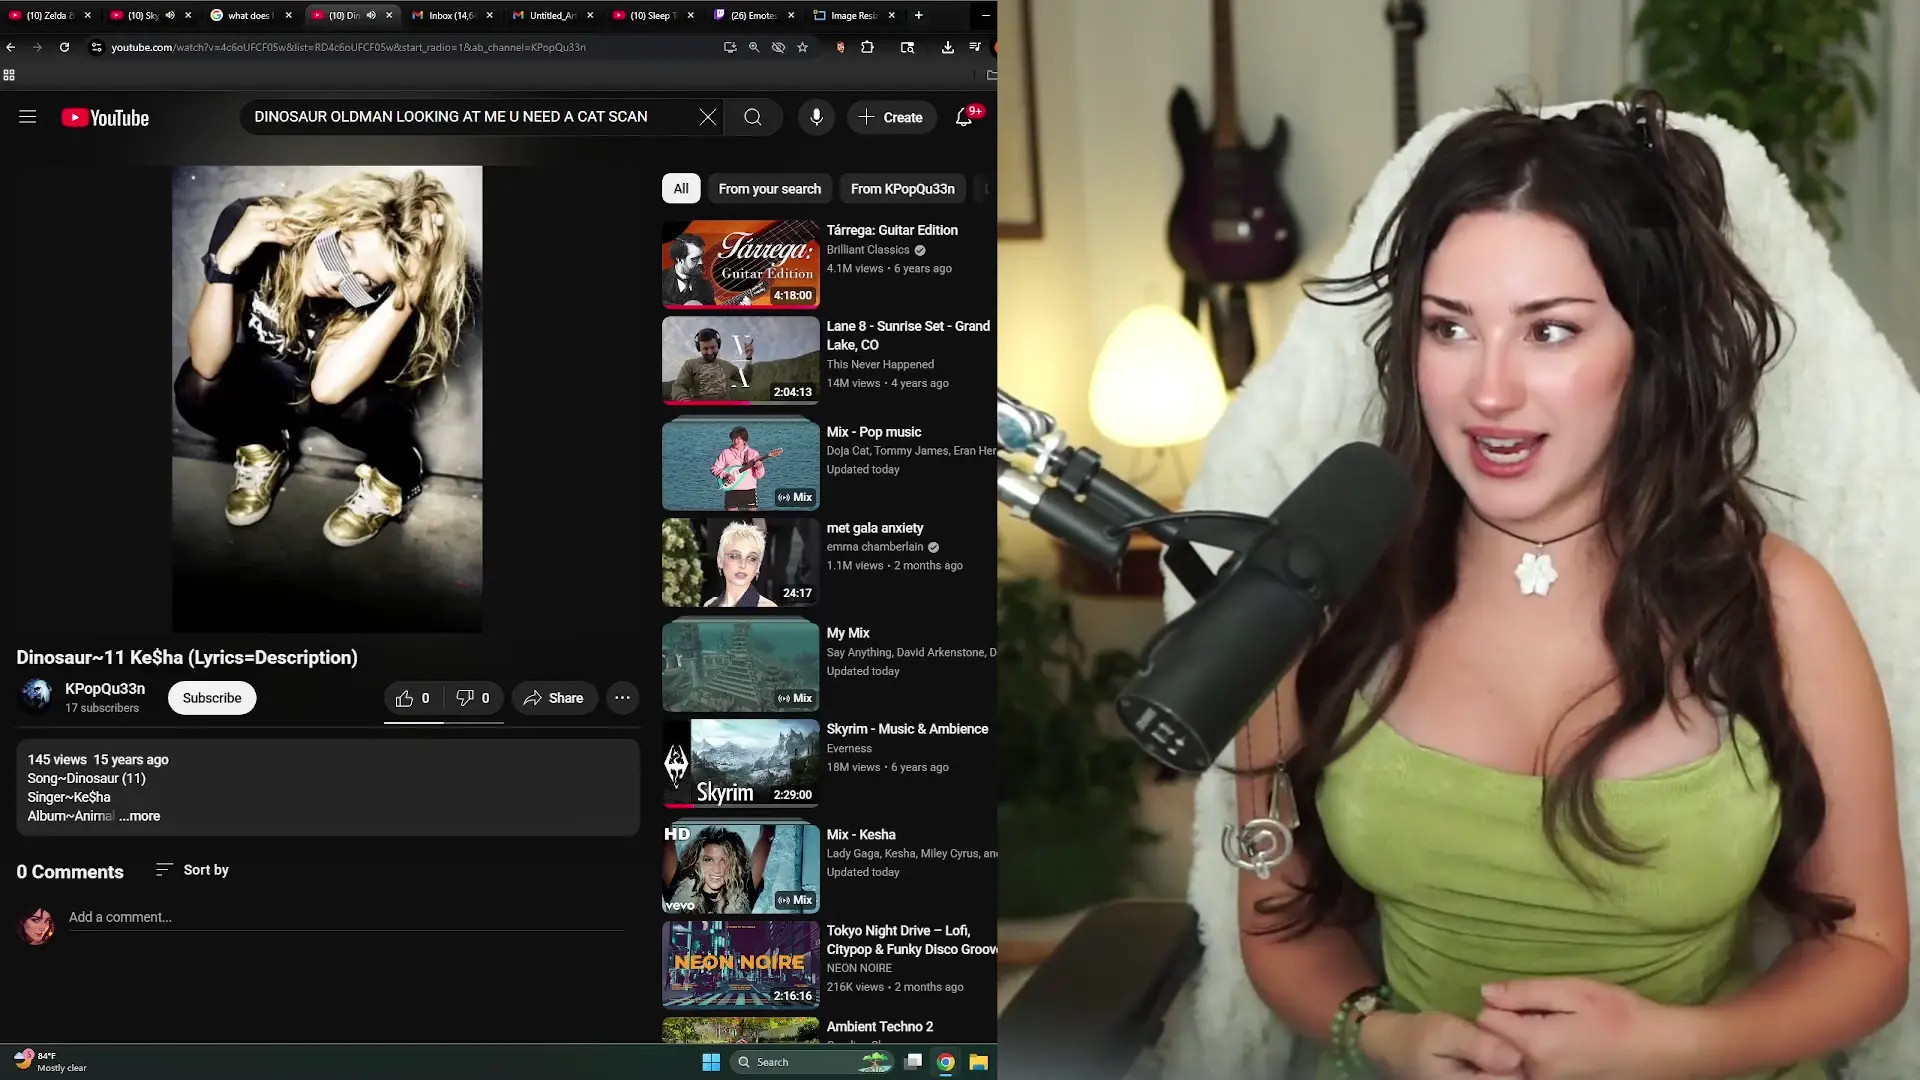The width and height of the screenshot is (1920, 1080).
Task: Open the YouTube hamburger guide menu
Action: (28, 117)
